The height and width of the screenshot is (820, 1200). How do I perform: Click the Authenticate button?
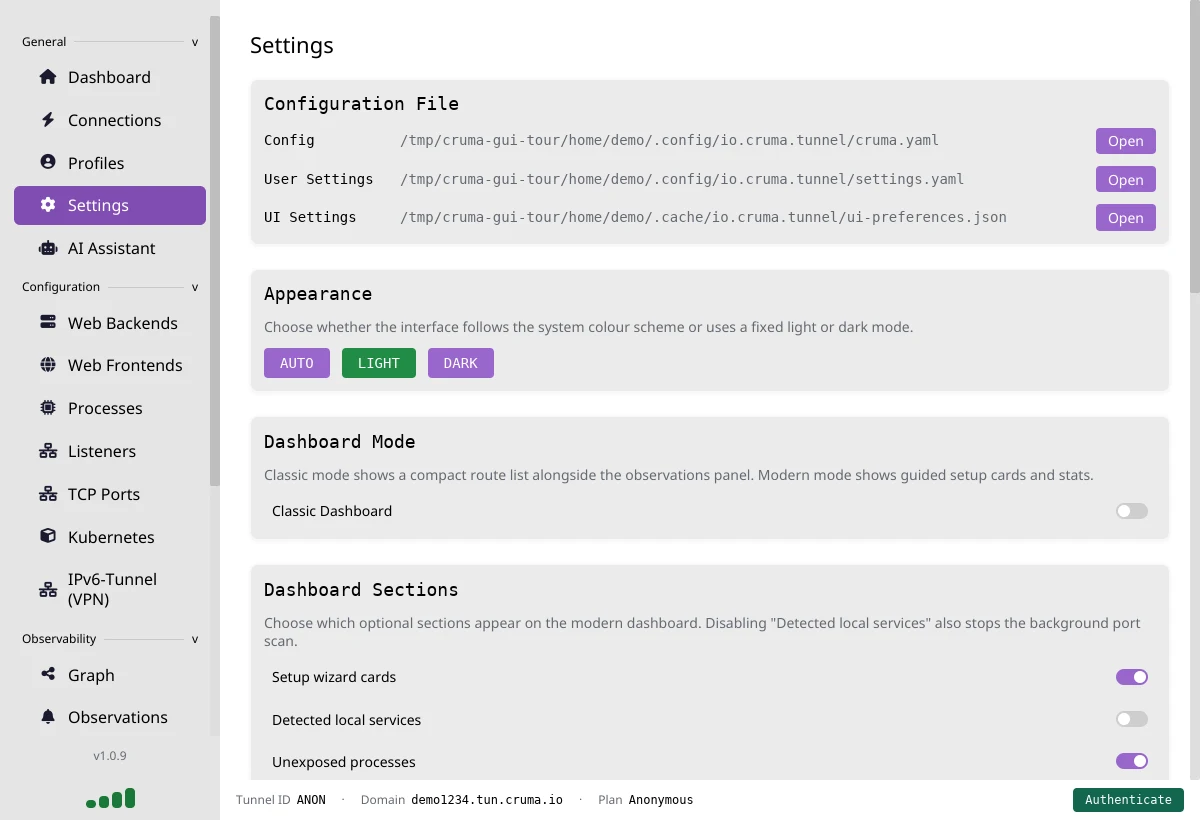point(1128,800)
